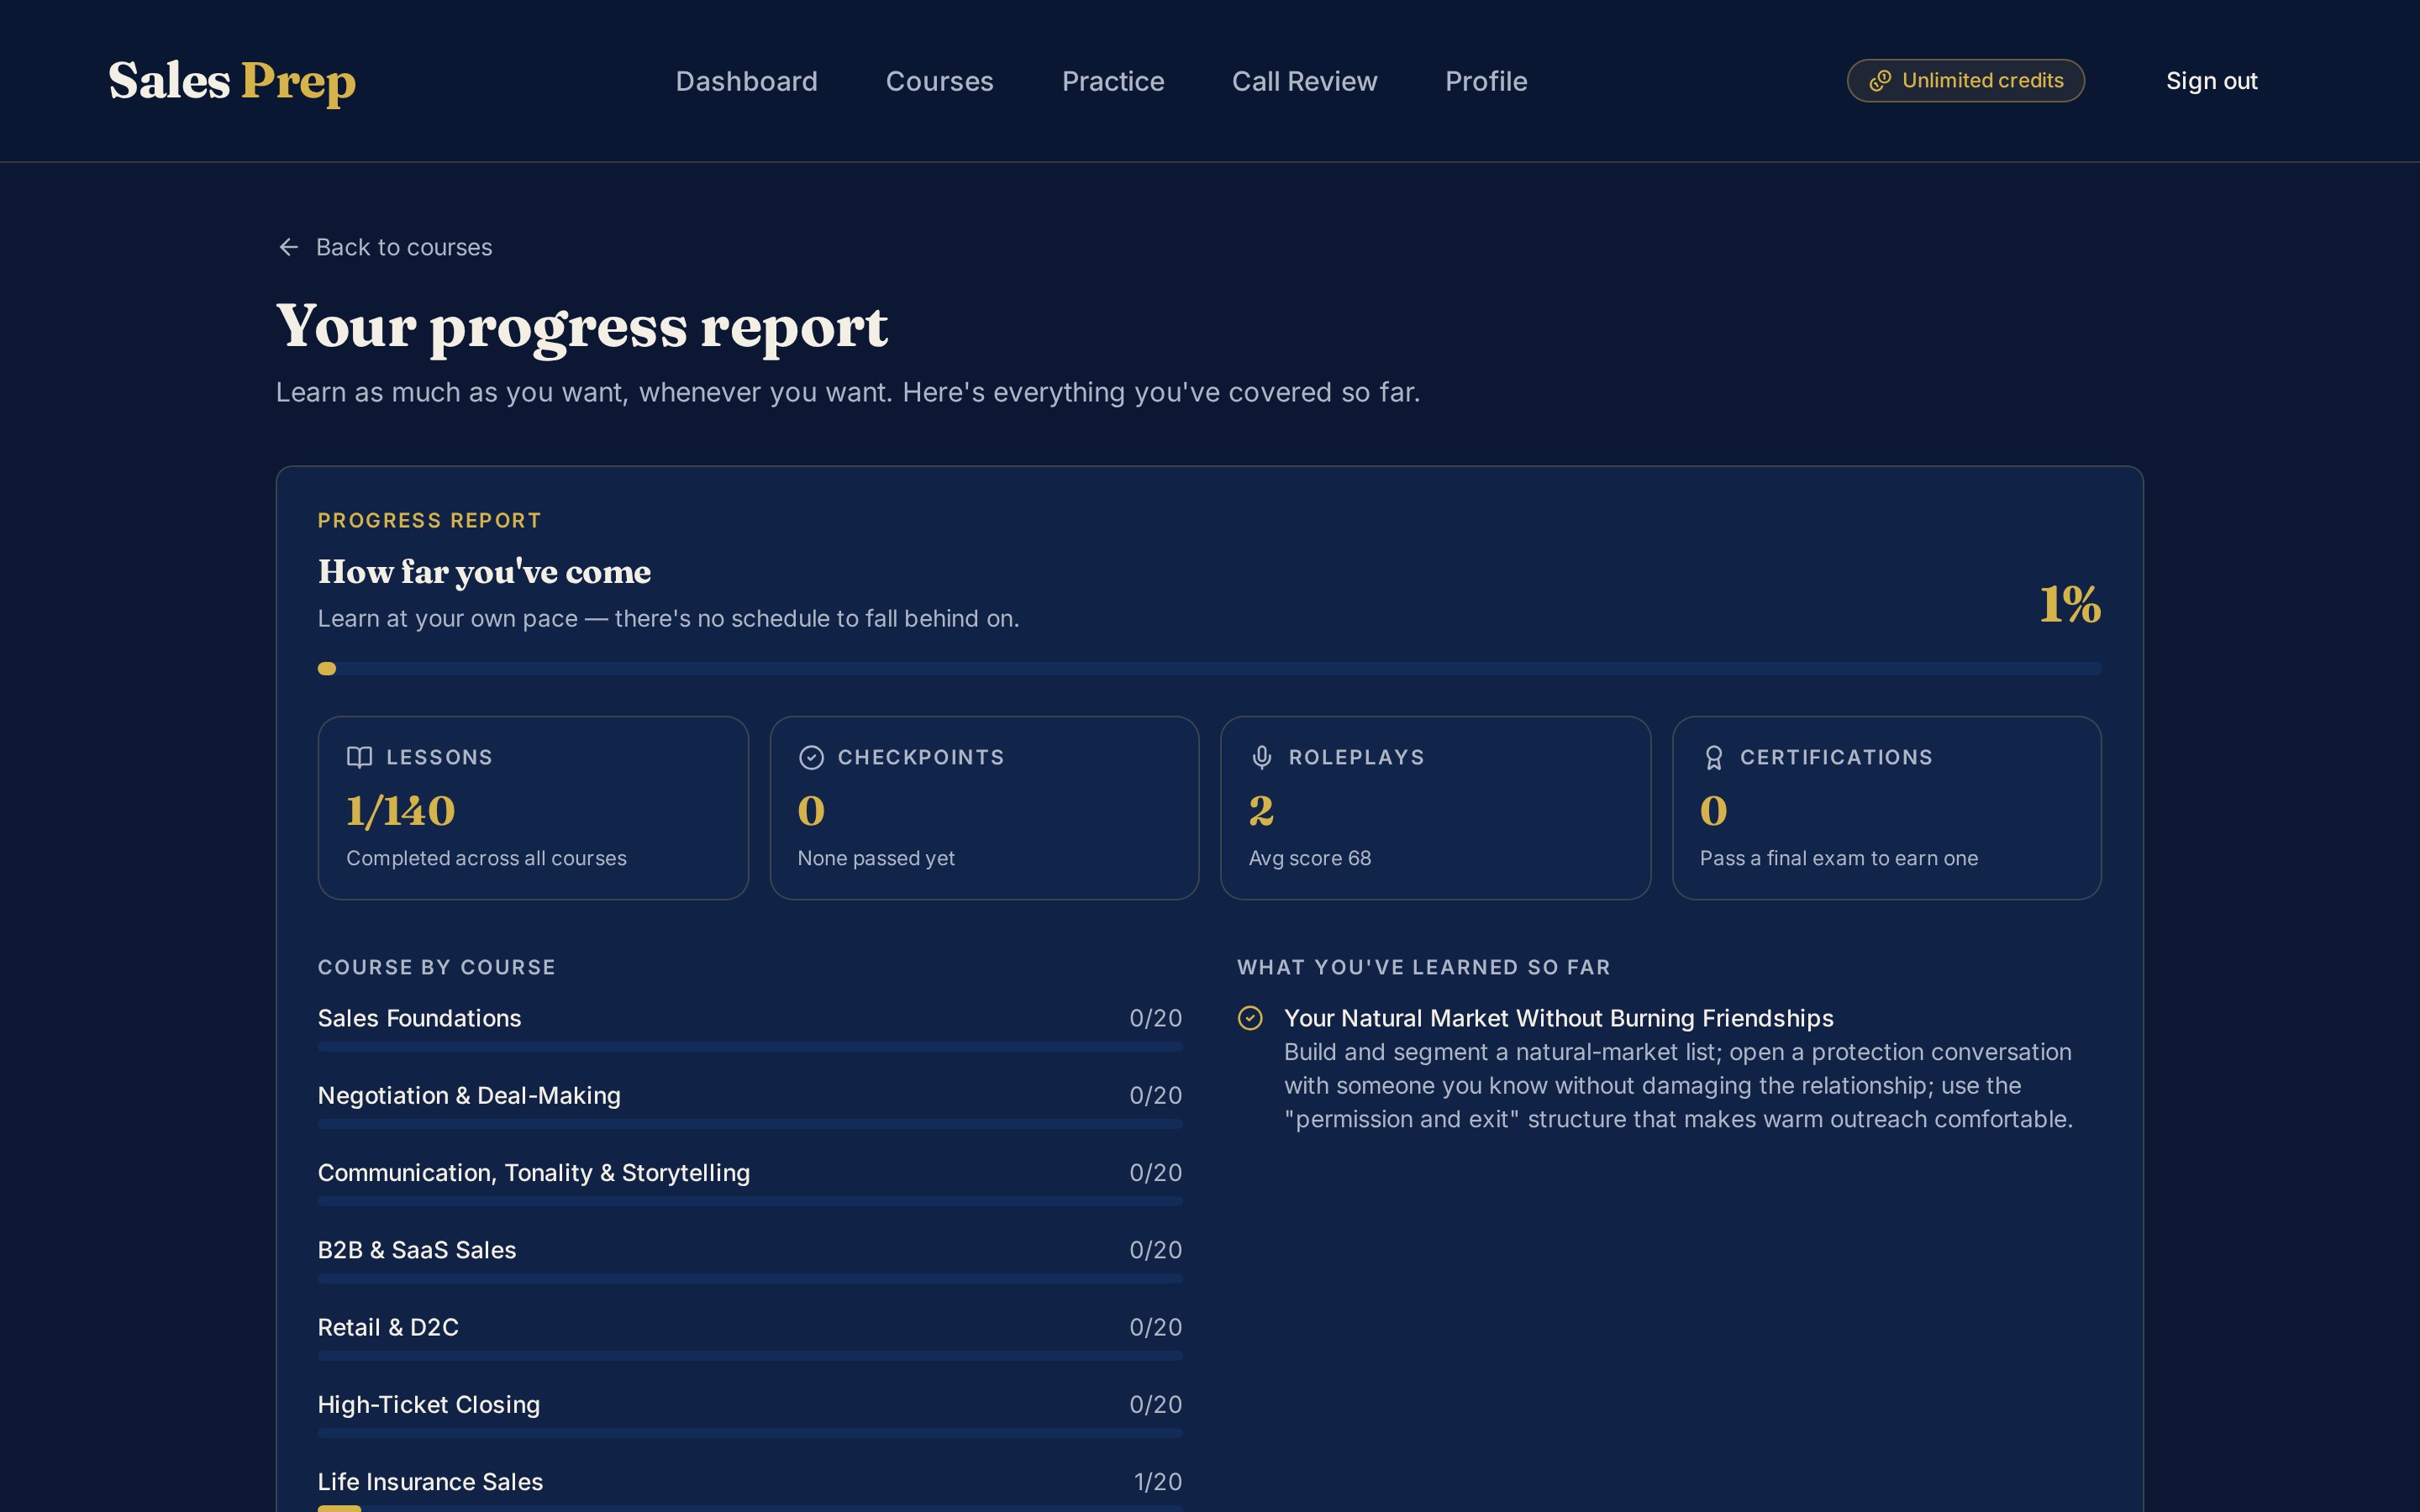This screenshot has width=2420, height=1512.
Task: Open the Profile nav item
Action: click(x=1485, y=81)
